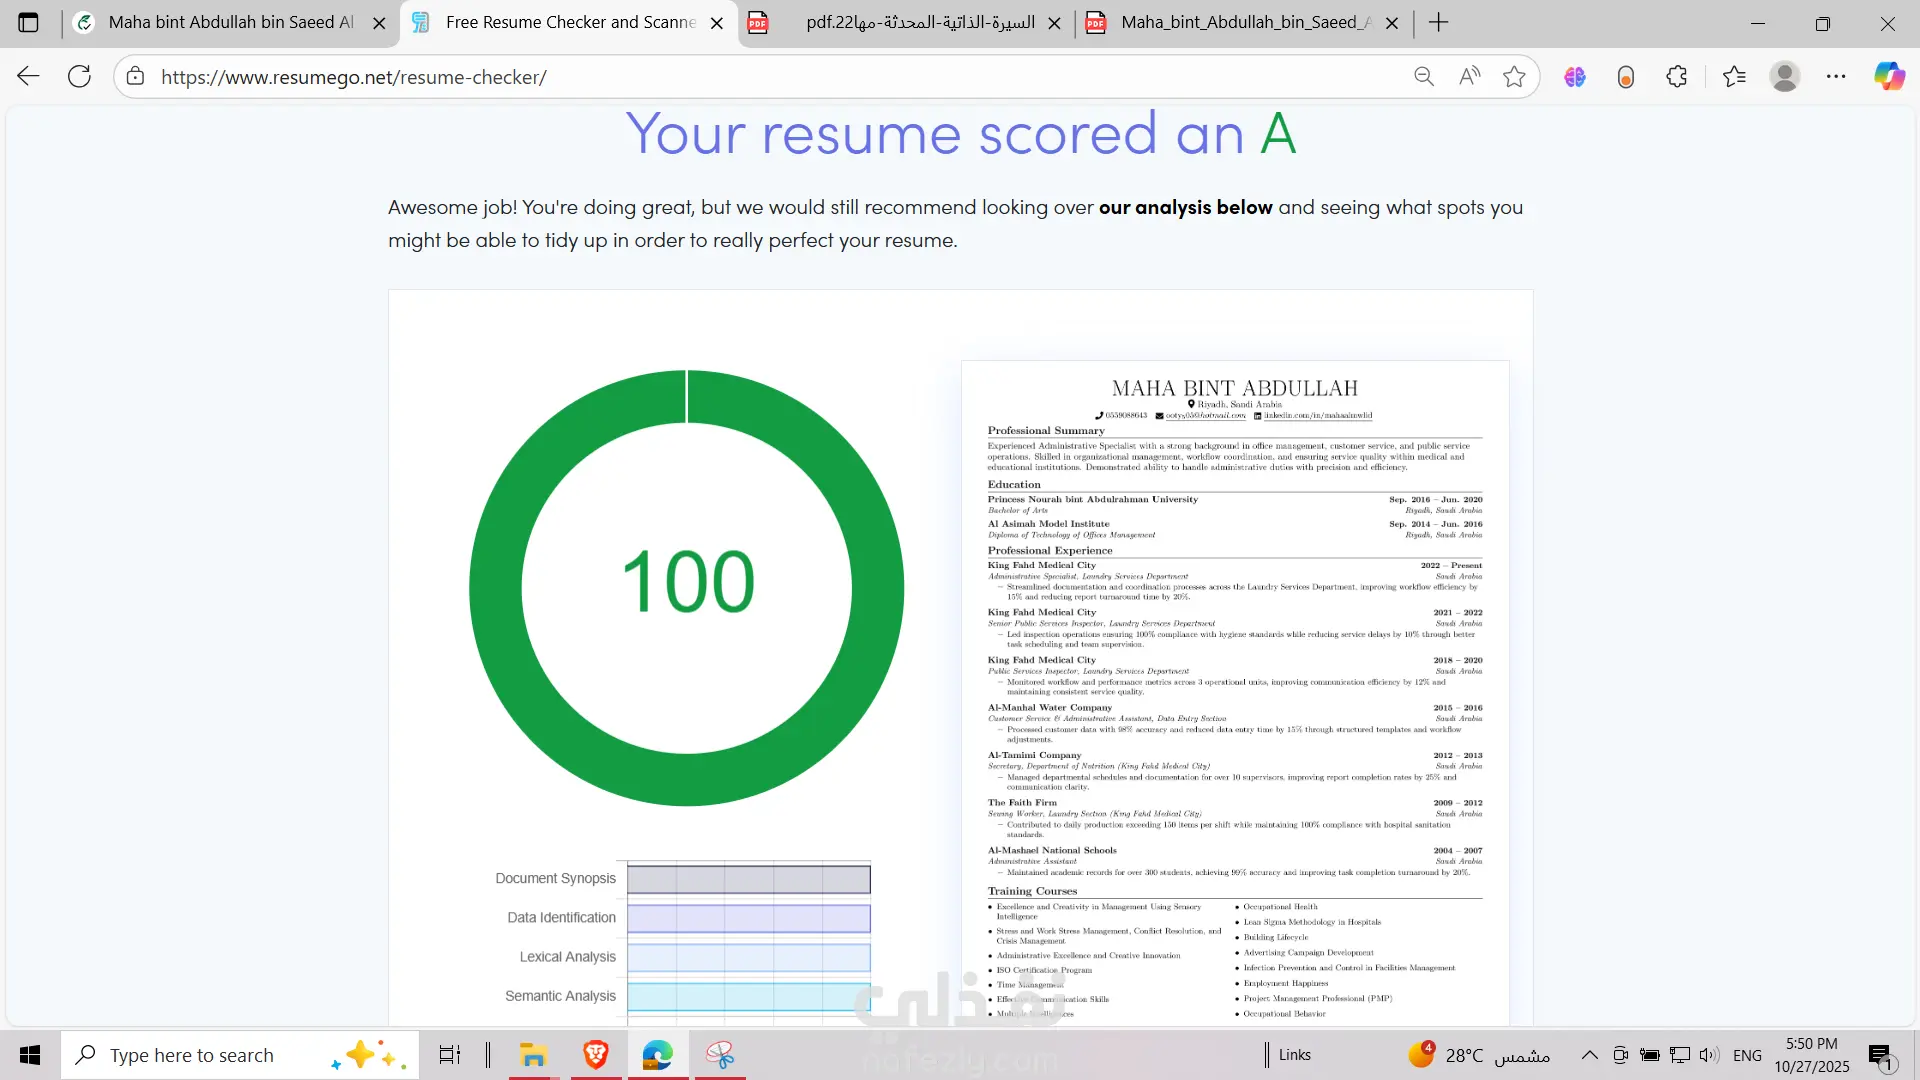
Task: Click the Document Synopsis progress bar
Action: 748,879
